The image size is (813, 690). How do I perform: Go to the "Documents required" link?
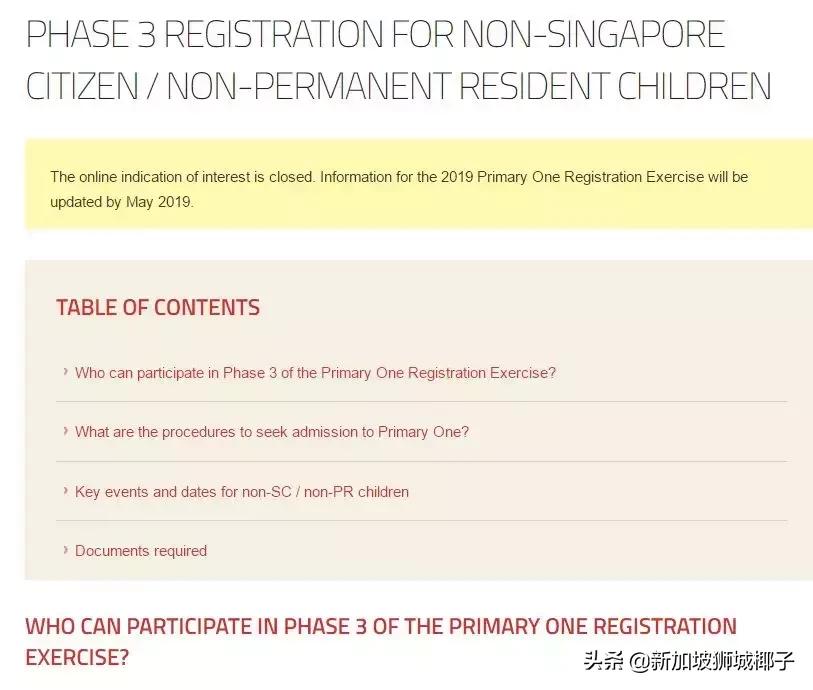click(x=141, y=551)
